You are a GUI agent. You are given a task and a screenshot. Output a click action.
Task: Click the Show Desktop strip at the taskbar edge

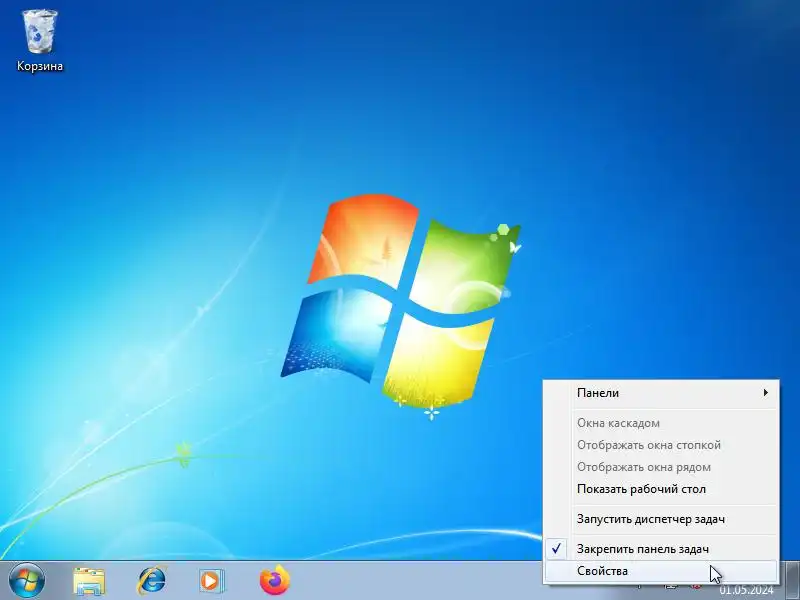(794, 581)
